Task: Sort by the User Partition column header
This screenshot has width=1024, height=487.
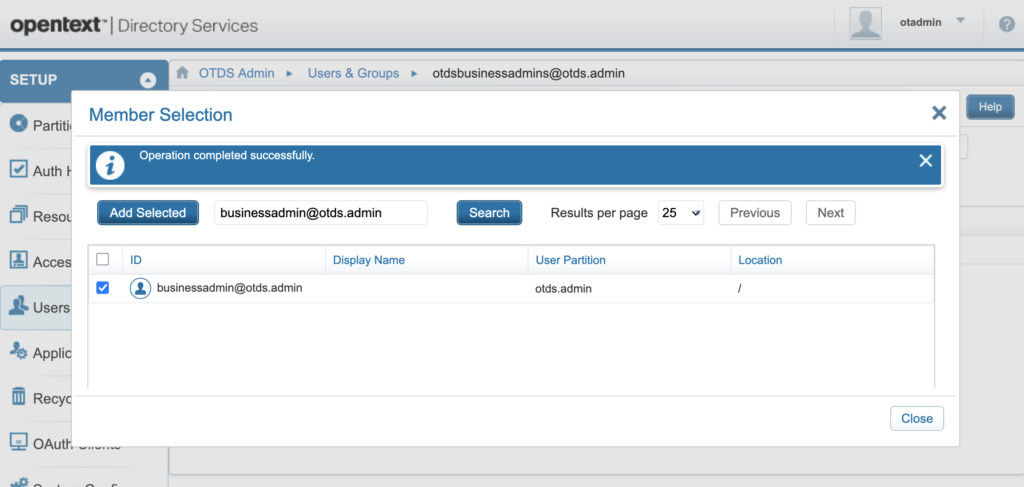Action: pyautogui.click(x=571, y=260)
